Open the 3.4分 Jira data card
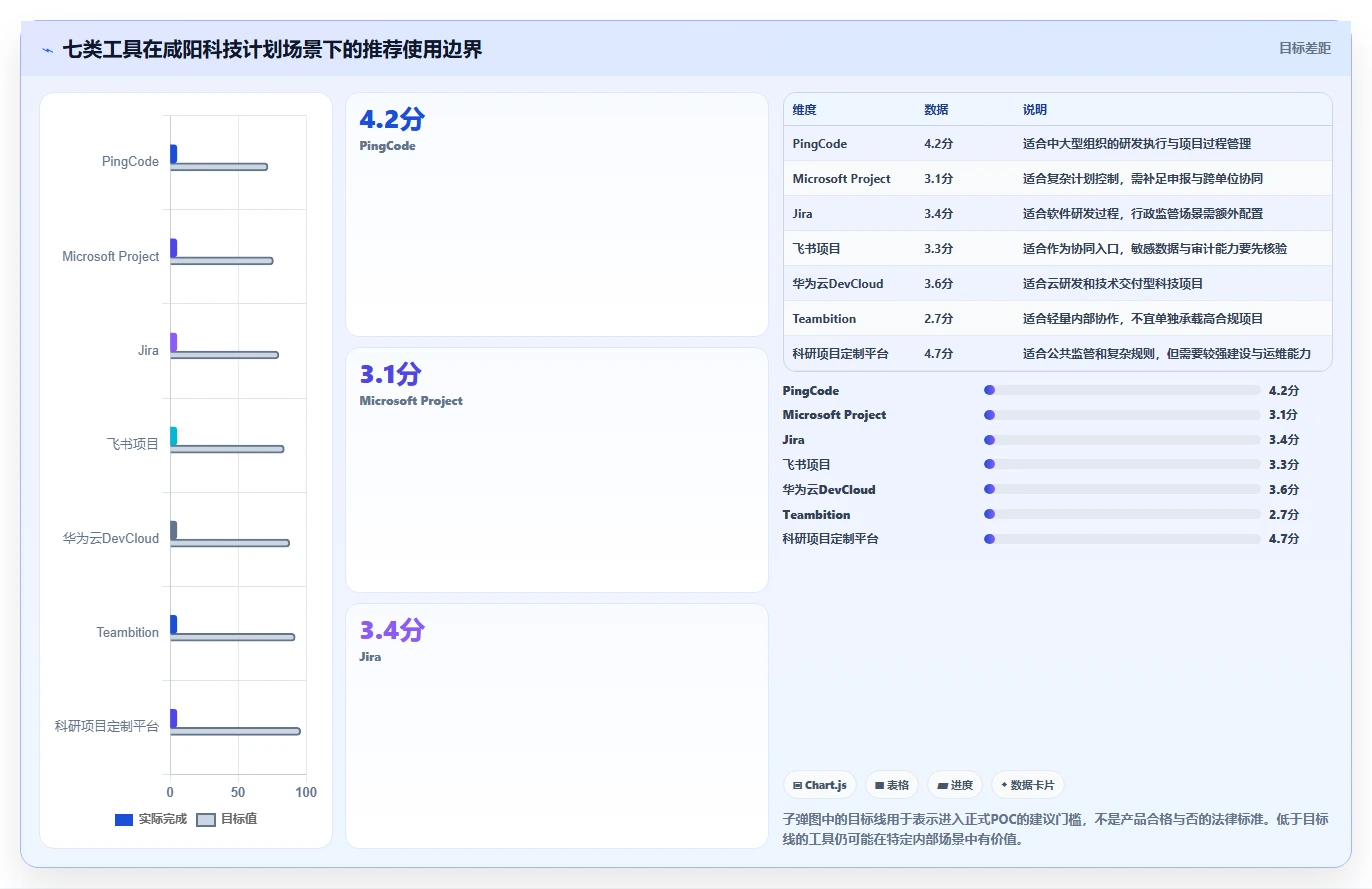1372x889 pixels. click(x=557, y=726)
